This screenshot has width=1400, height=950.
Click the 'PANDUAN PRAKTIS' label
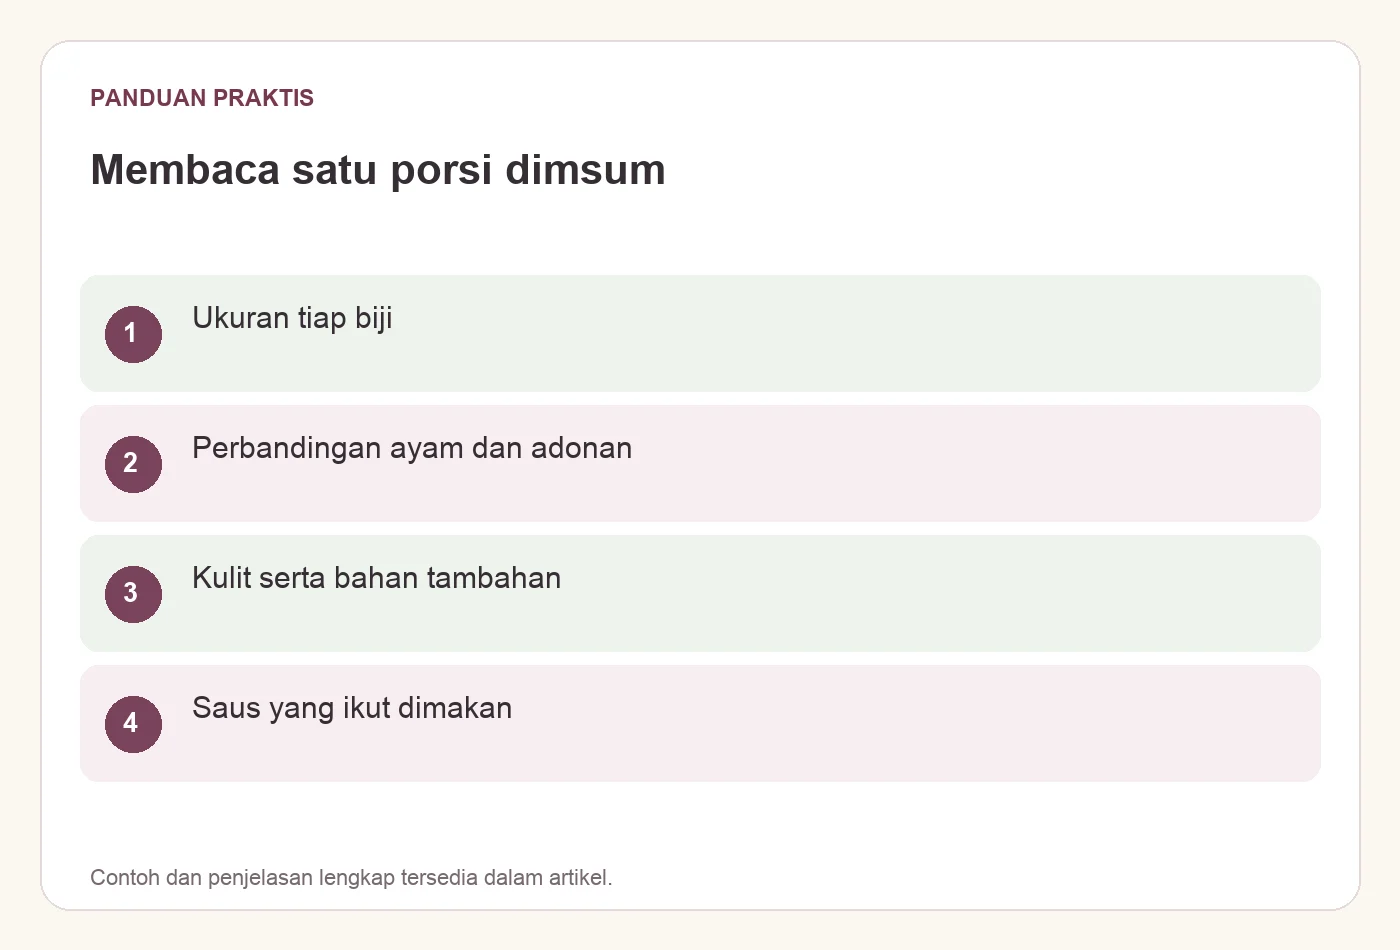click(202, 98)
